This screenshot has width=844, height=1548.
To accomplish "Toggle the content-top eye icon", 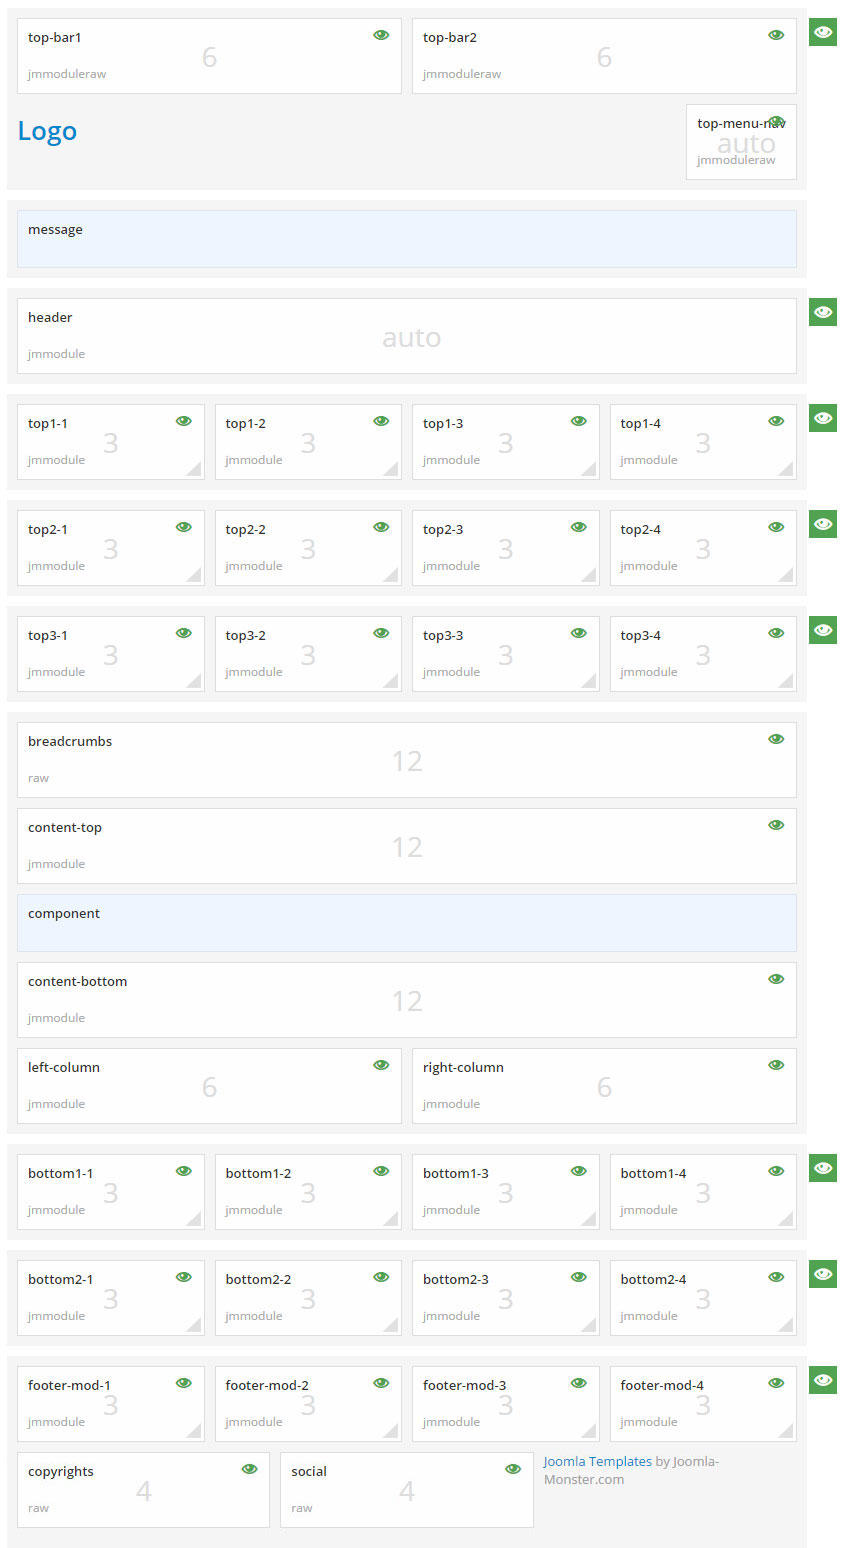I will point(776,824).
